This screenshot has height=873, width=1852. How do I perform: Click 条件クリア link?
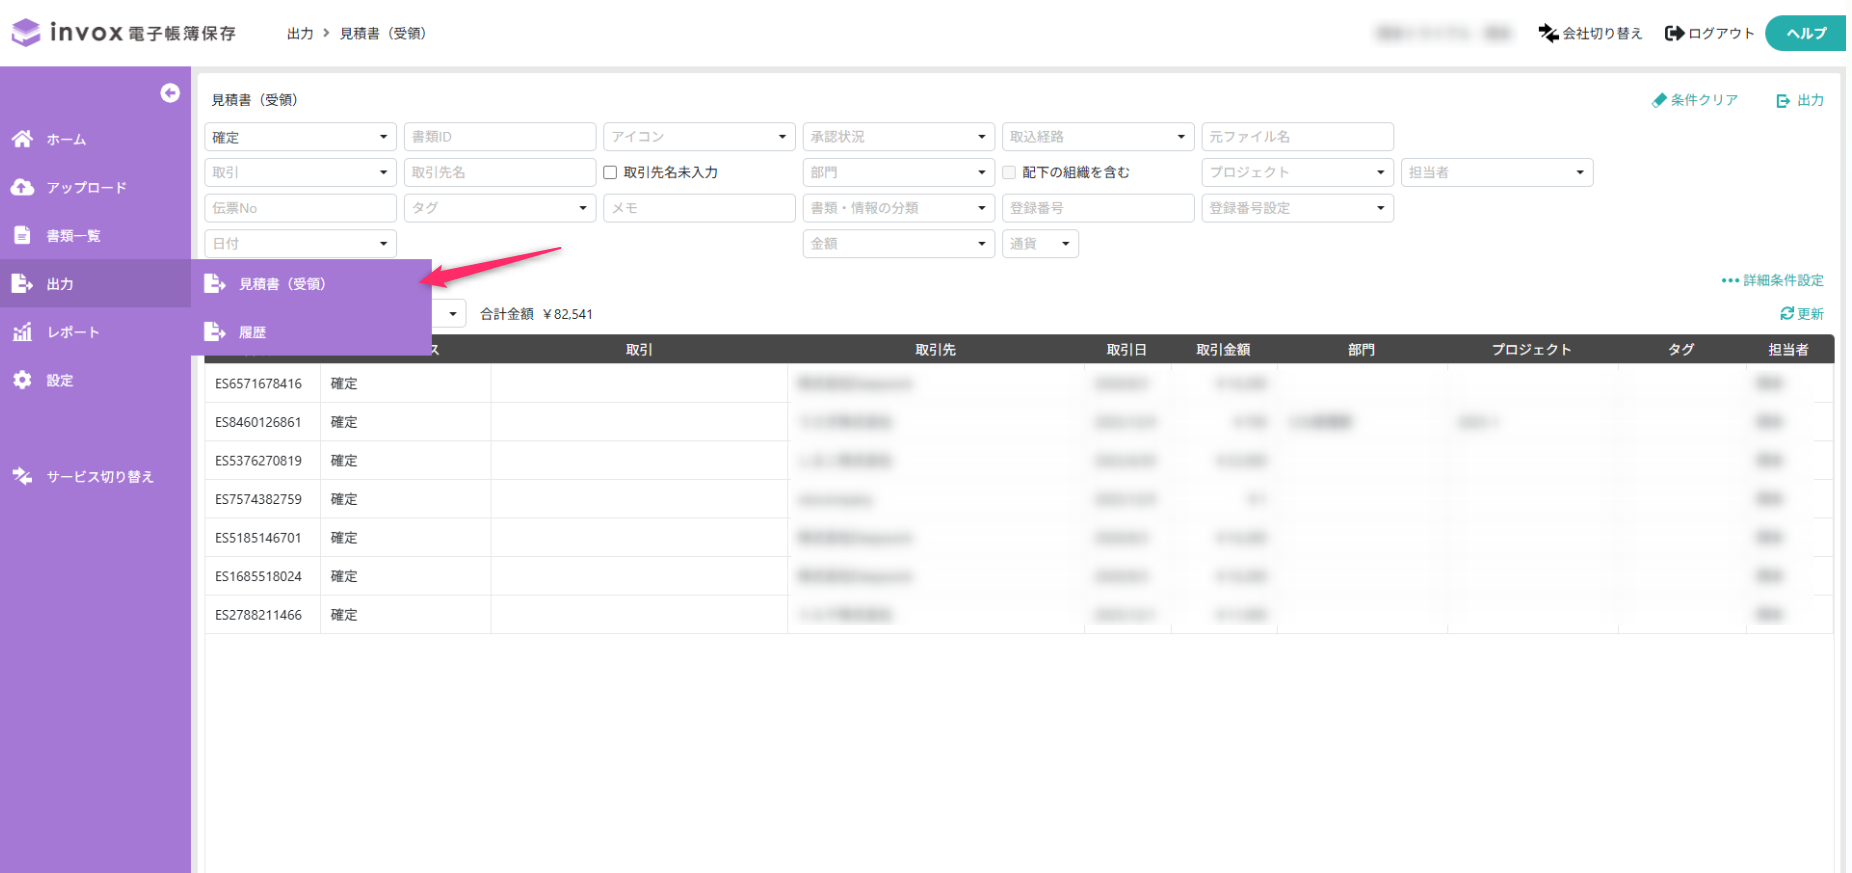coord(1695,100)
